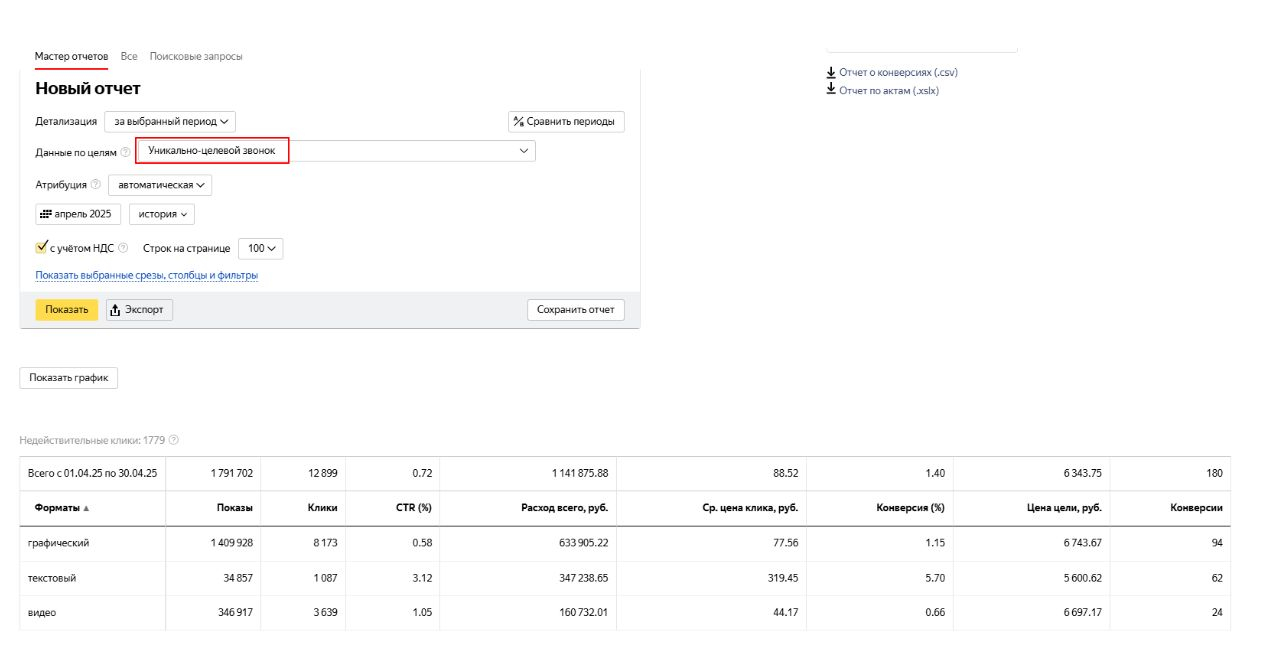Click "Показать выбранные срезы, столбцы и фильтры" link
1279x663 pixels.
[x=147, y=275]
